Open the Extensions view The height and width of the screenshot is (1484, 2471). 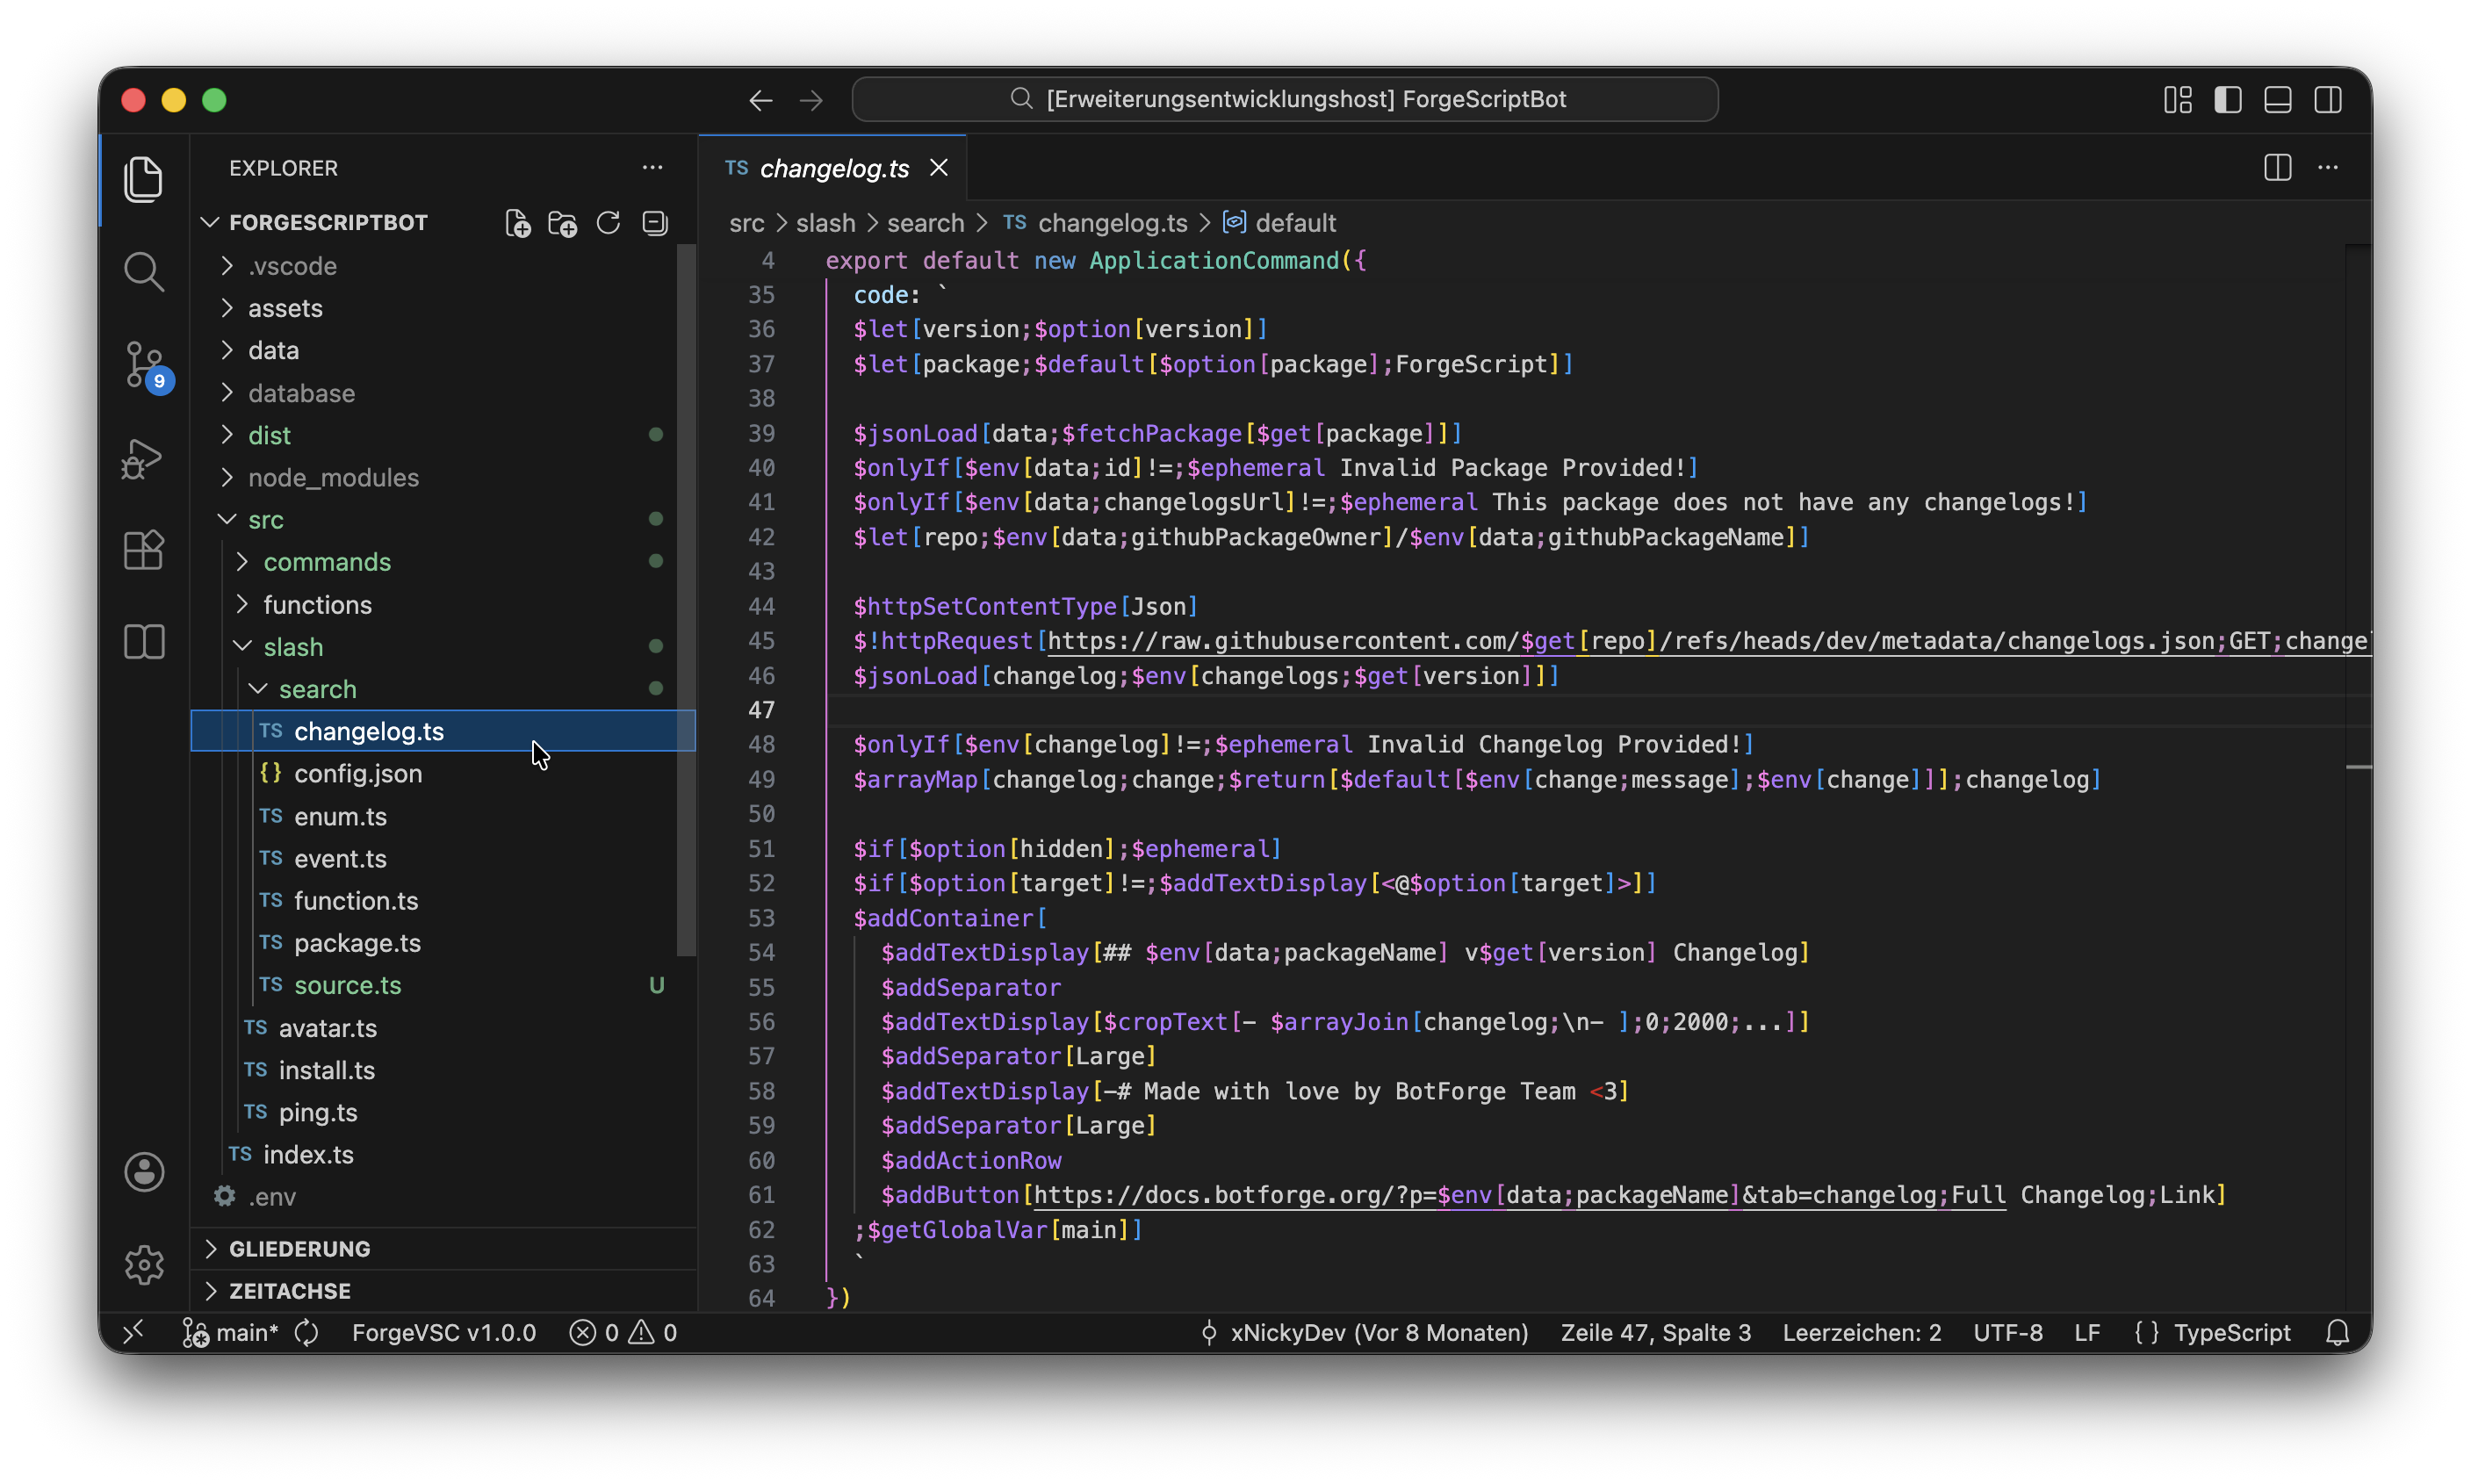(143, 550)
